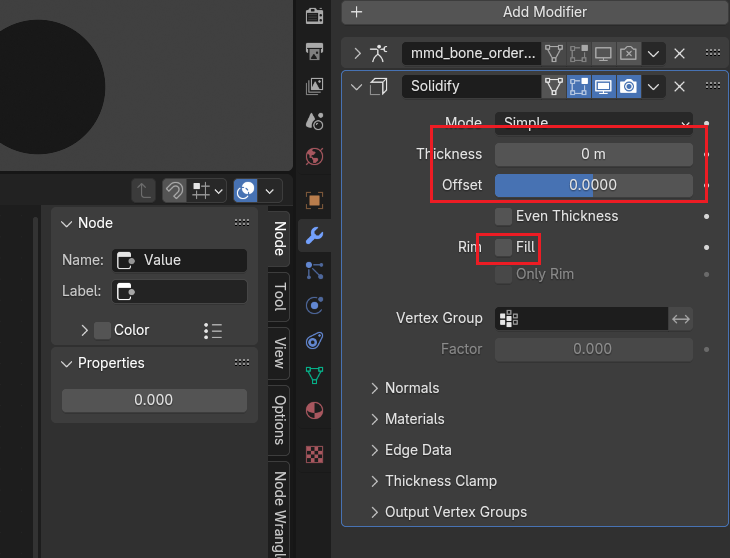Click the Add Modifier button
The height and width of the screenshot is (558, 730).
point(534,12)
